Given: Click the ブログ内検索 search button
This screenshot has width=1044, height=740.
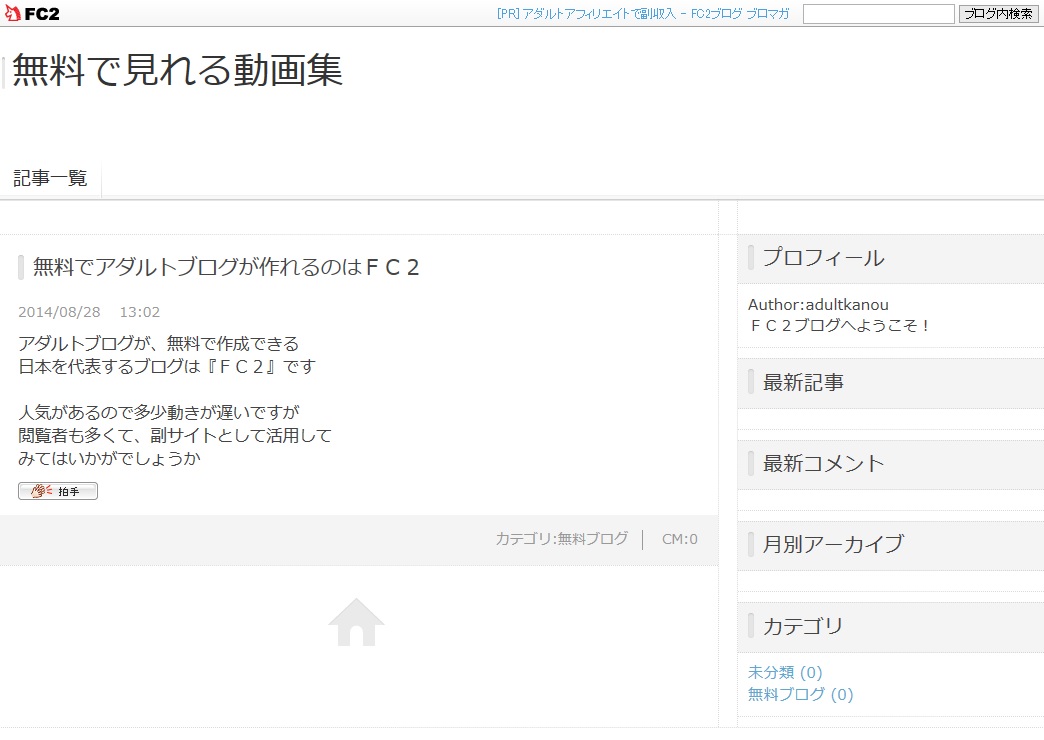Looking at the screenshot, I should pos(998,13).
